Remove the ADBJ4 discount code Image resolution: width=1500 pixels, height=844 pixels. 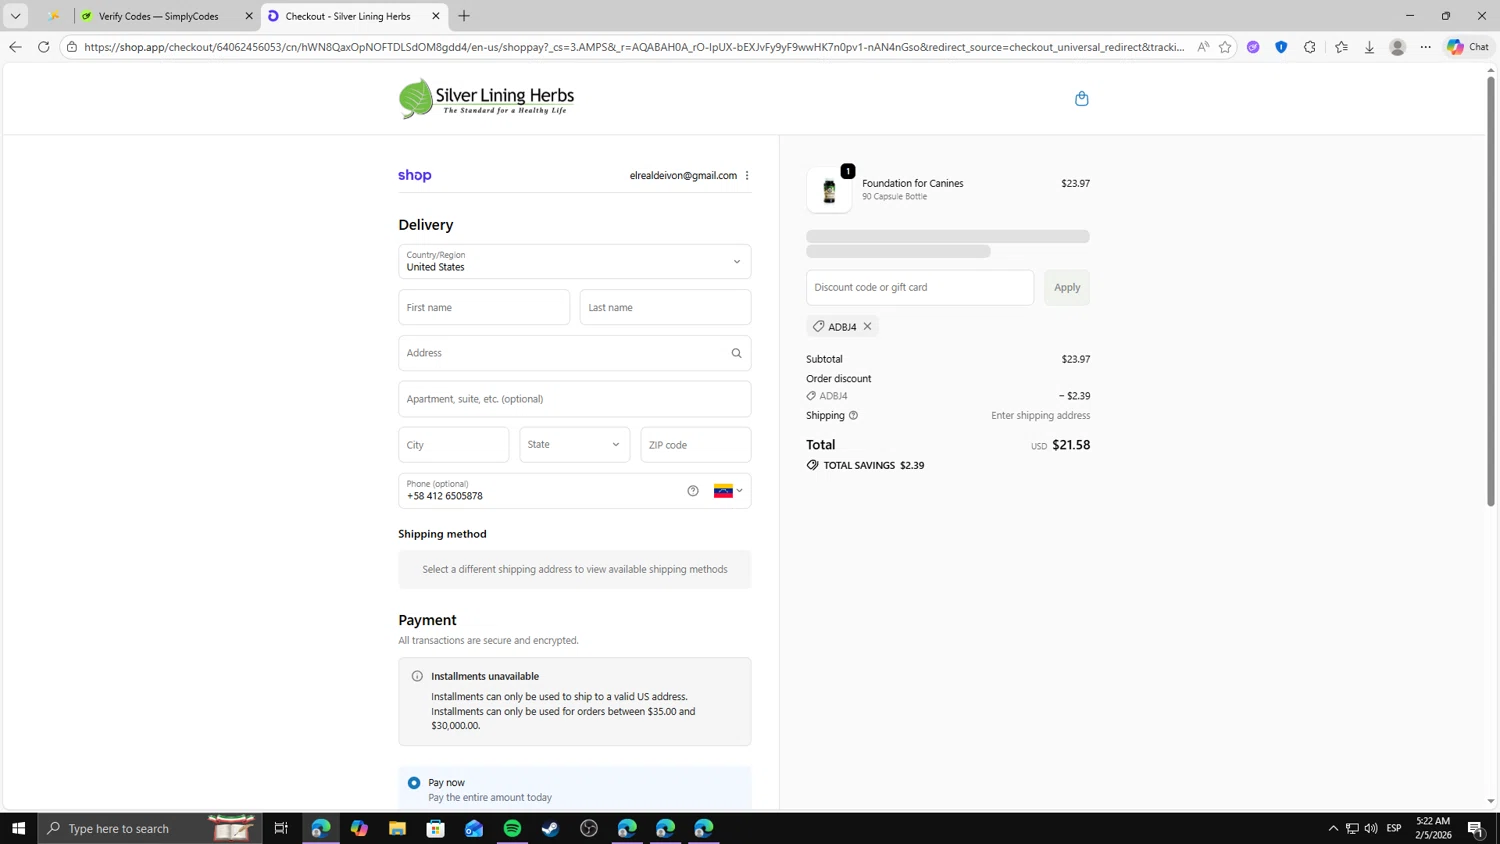(x=867, y=326)
